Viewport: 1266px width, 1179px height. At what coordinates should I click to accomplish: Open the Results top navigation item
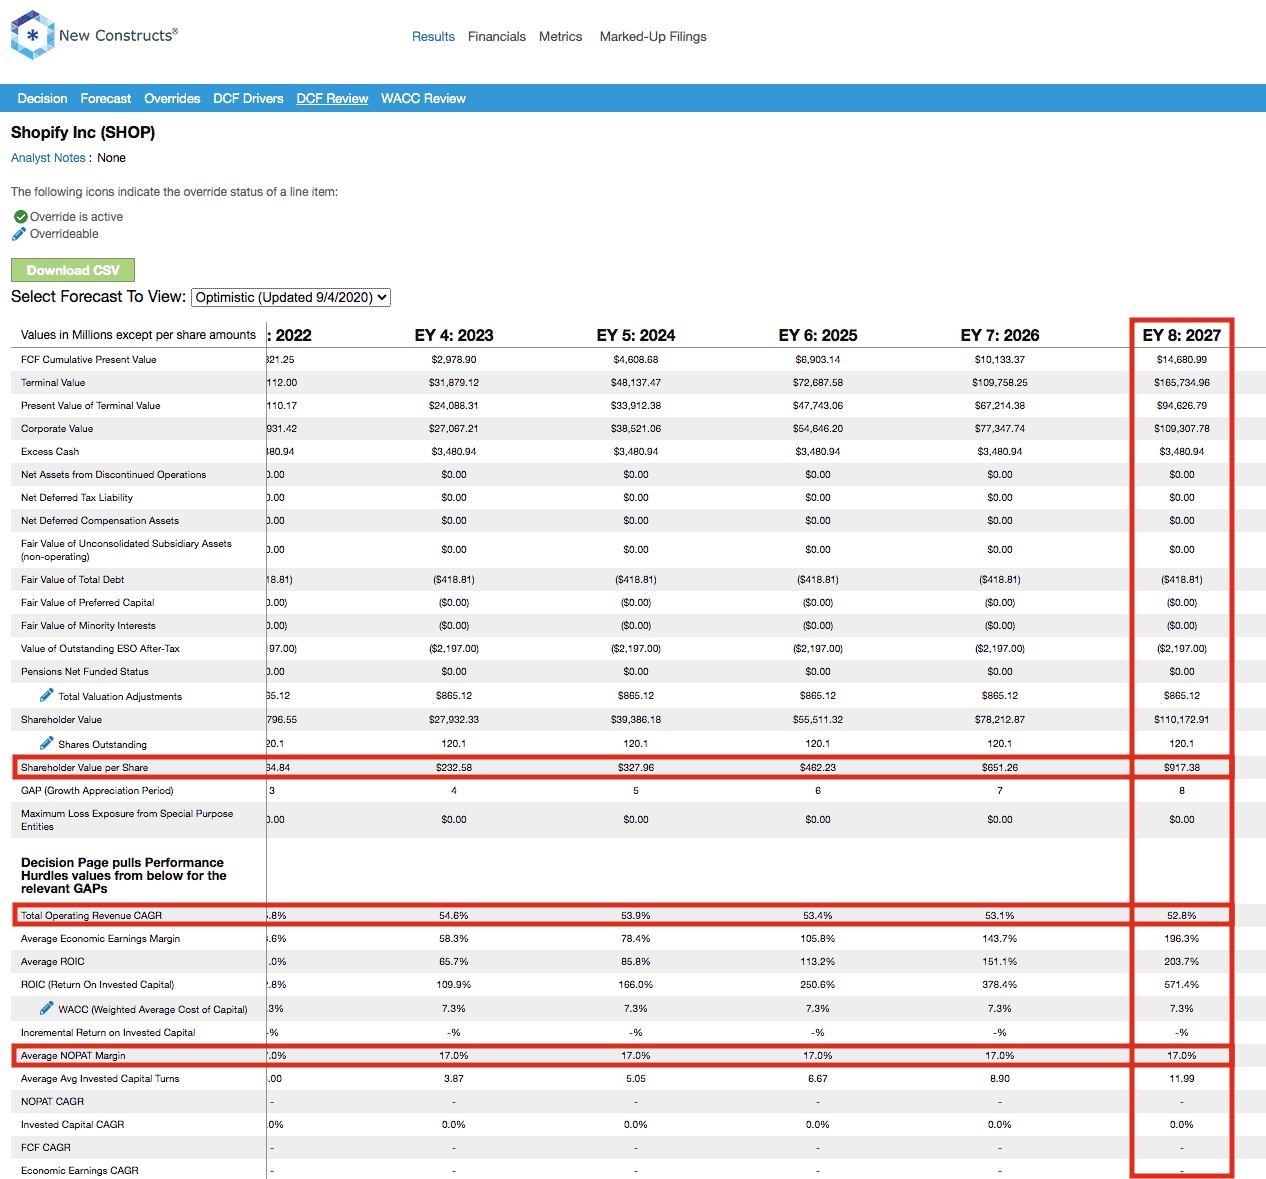point(433,36)
